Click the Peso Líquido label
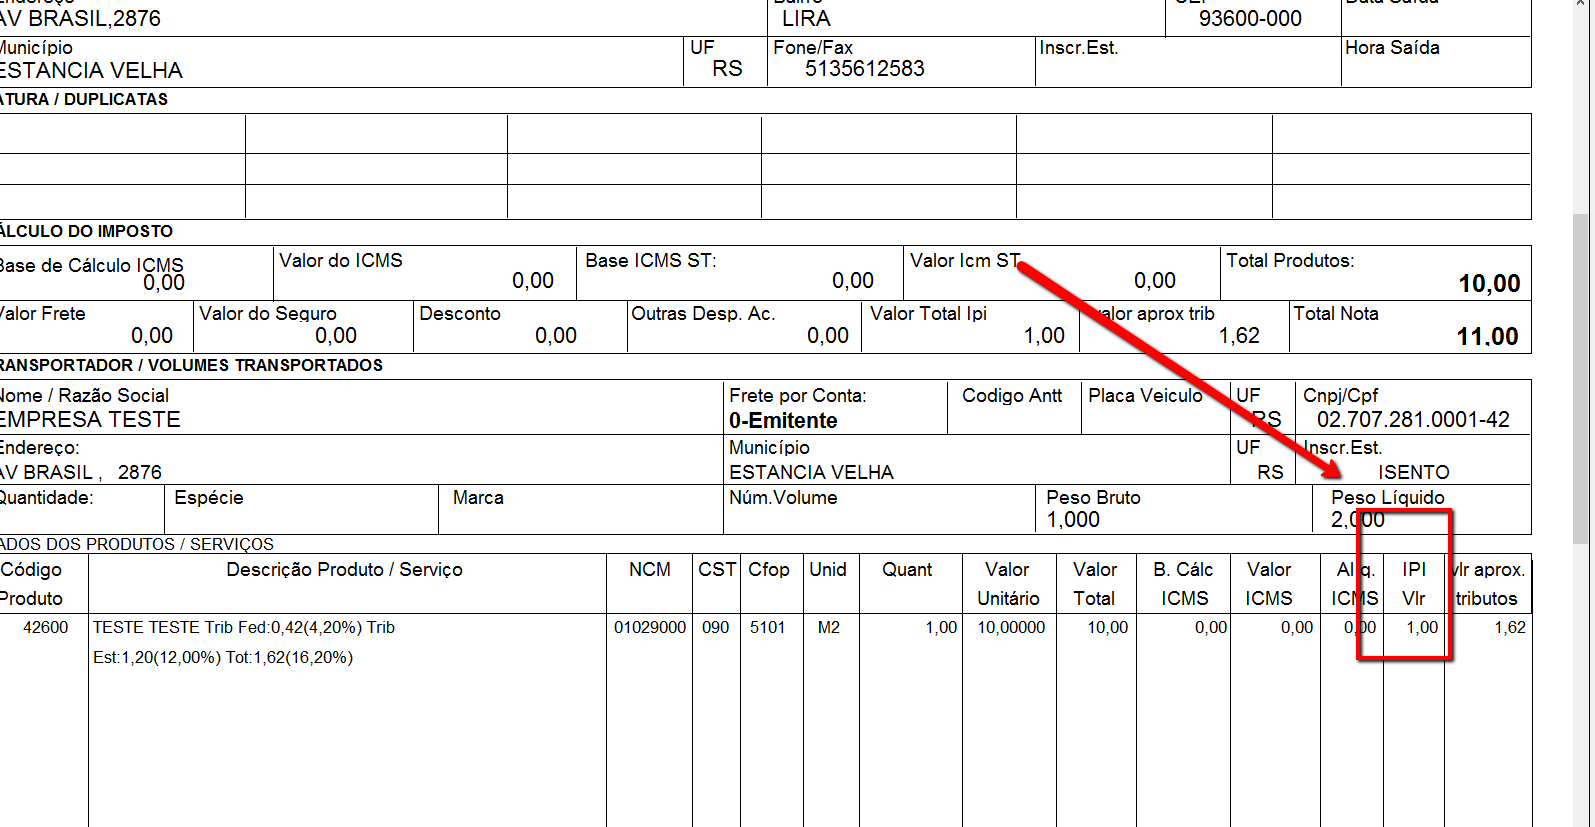This screenshot has height=827, width=1595. (1388, 498)
